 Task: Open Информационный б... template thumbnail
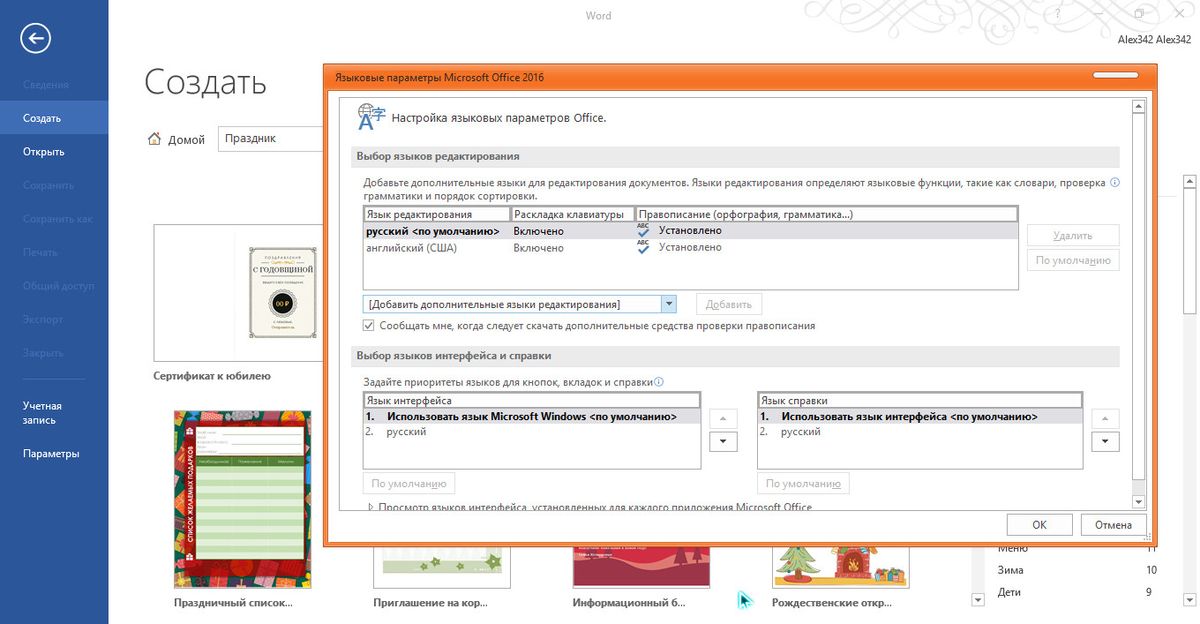pyautogui.click(x=641, y=567)
